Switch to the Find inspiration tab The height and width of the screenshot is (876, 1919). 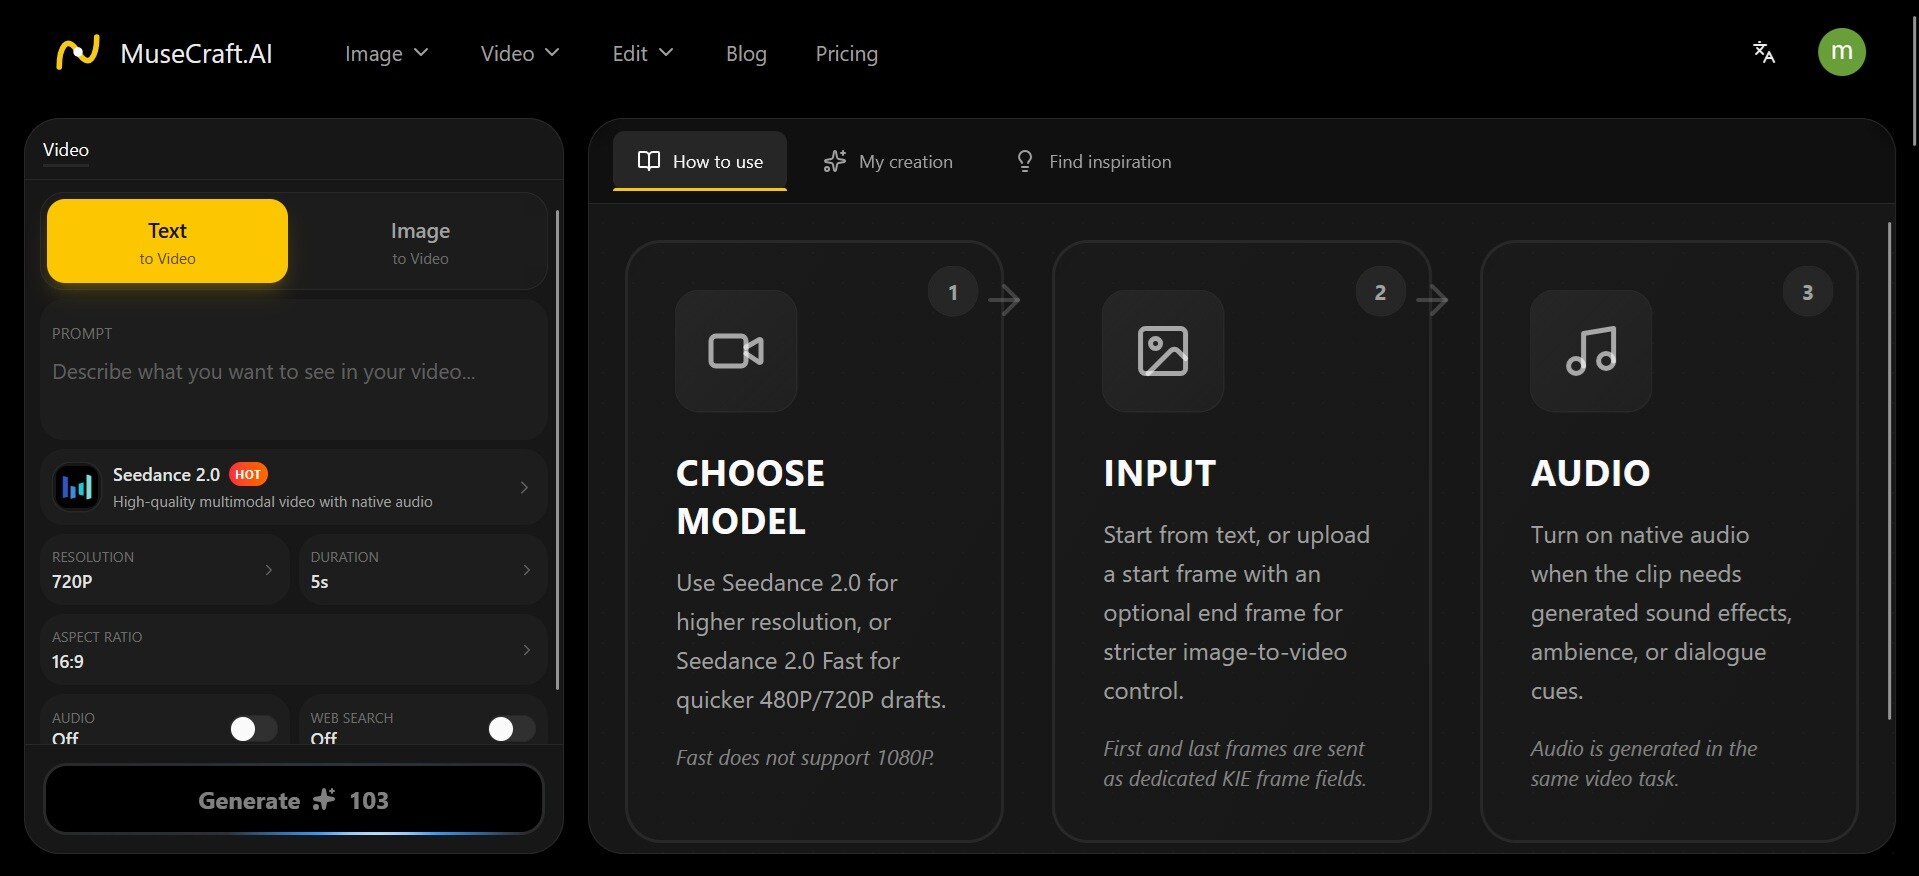(x=1093, y=161)
